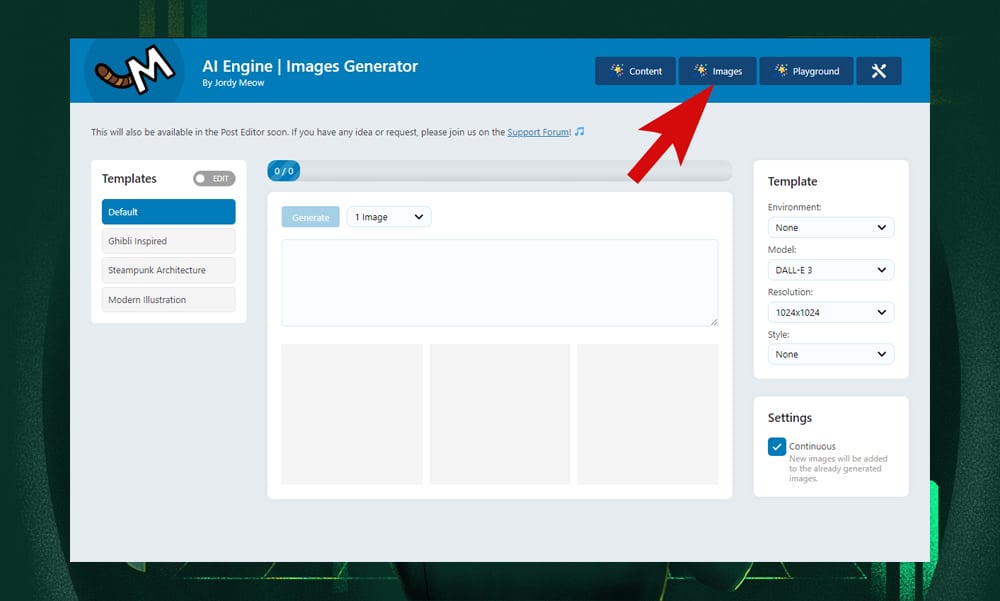This screenshot has width=1000, height=601.
Task: Open the image count dropdown
Action: [x=388, y=217]
